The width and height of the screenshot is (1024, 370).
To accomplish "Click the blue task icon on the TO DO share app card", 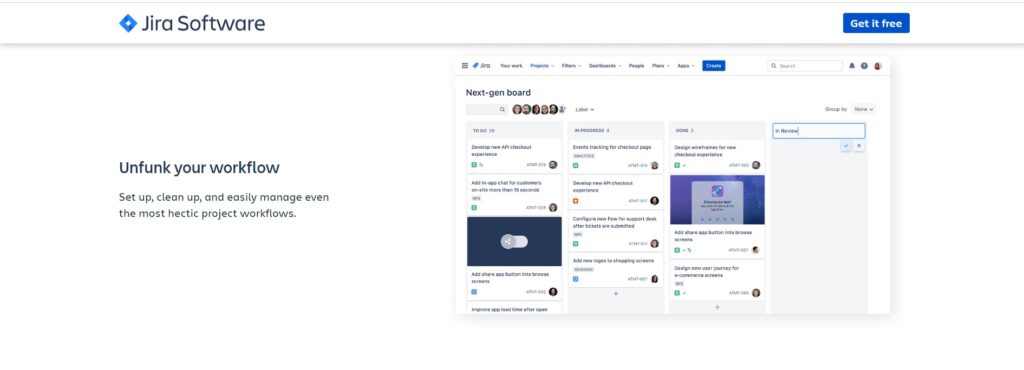I will pyautogui.click(x=474, y=292).
